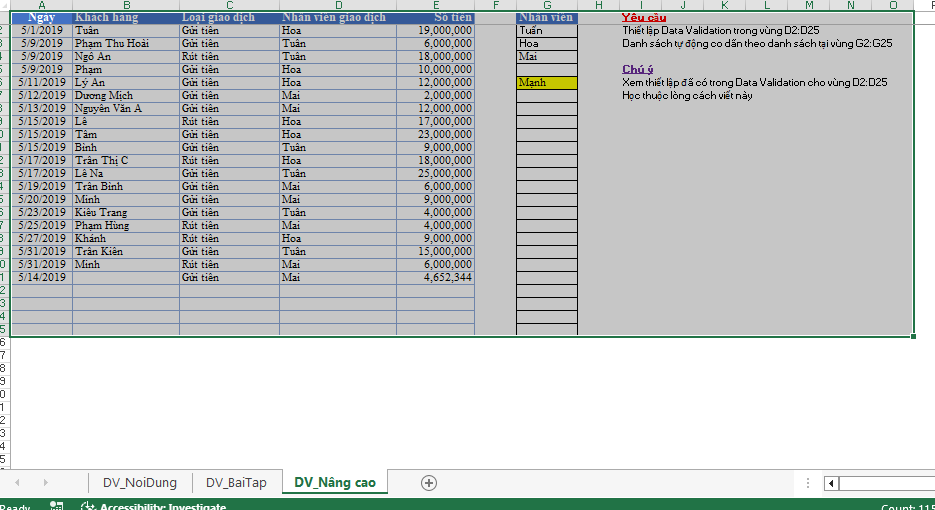Select customer cell Ngô An
Image resolution: width=935 pixels, height=510 pixels.
[126, 57]
